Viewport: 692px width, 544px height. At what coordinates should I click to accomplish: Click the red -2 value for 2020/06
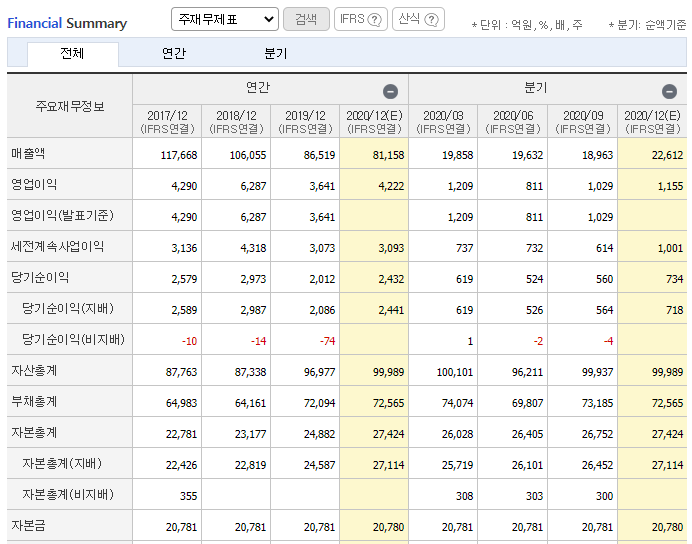click(538, 341)
